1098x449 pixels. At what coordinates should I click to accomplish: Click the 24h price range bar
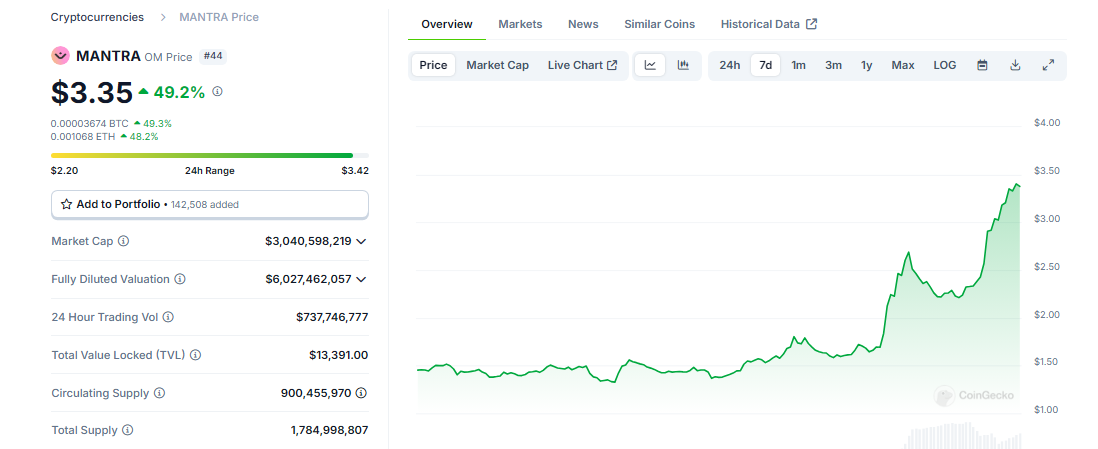coord(210,155)
